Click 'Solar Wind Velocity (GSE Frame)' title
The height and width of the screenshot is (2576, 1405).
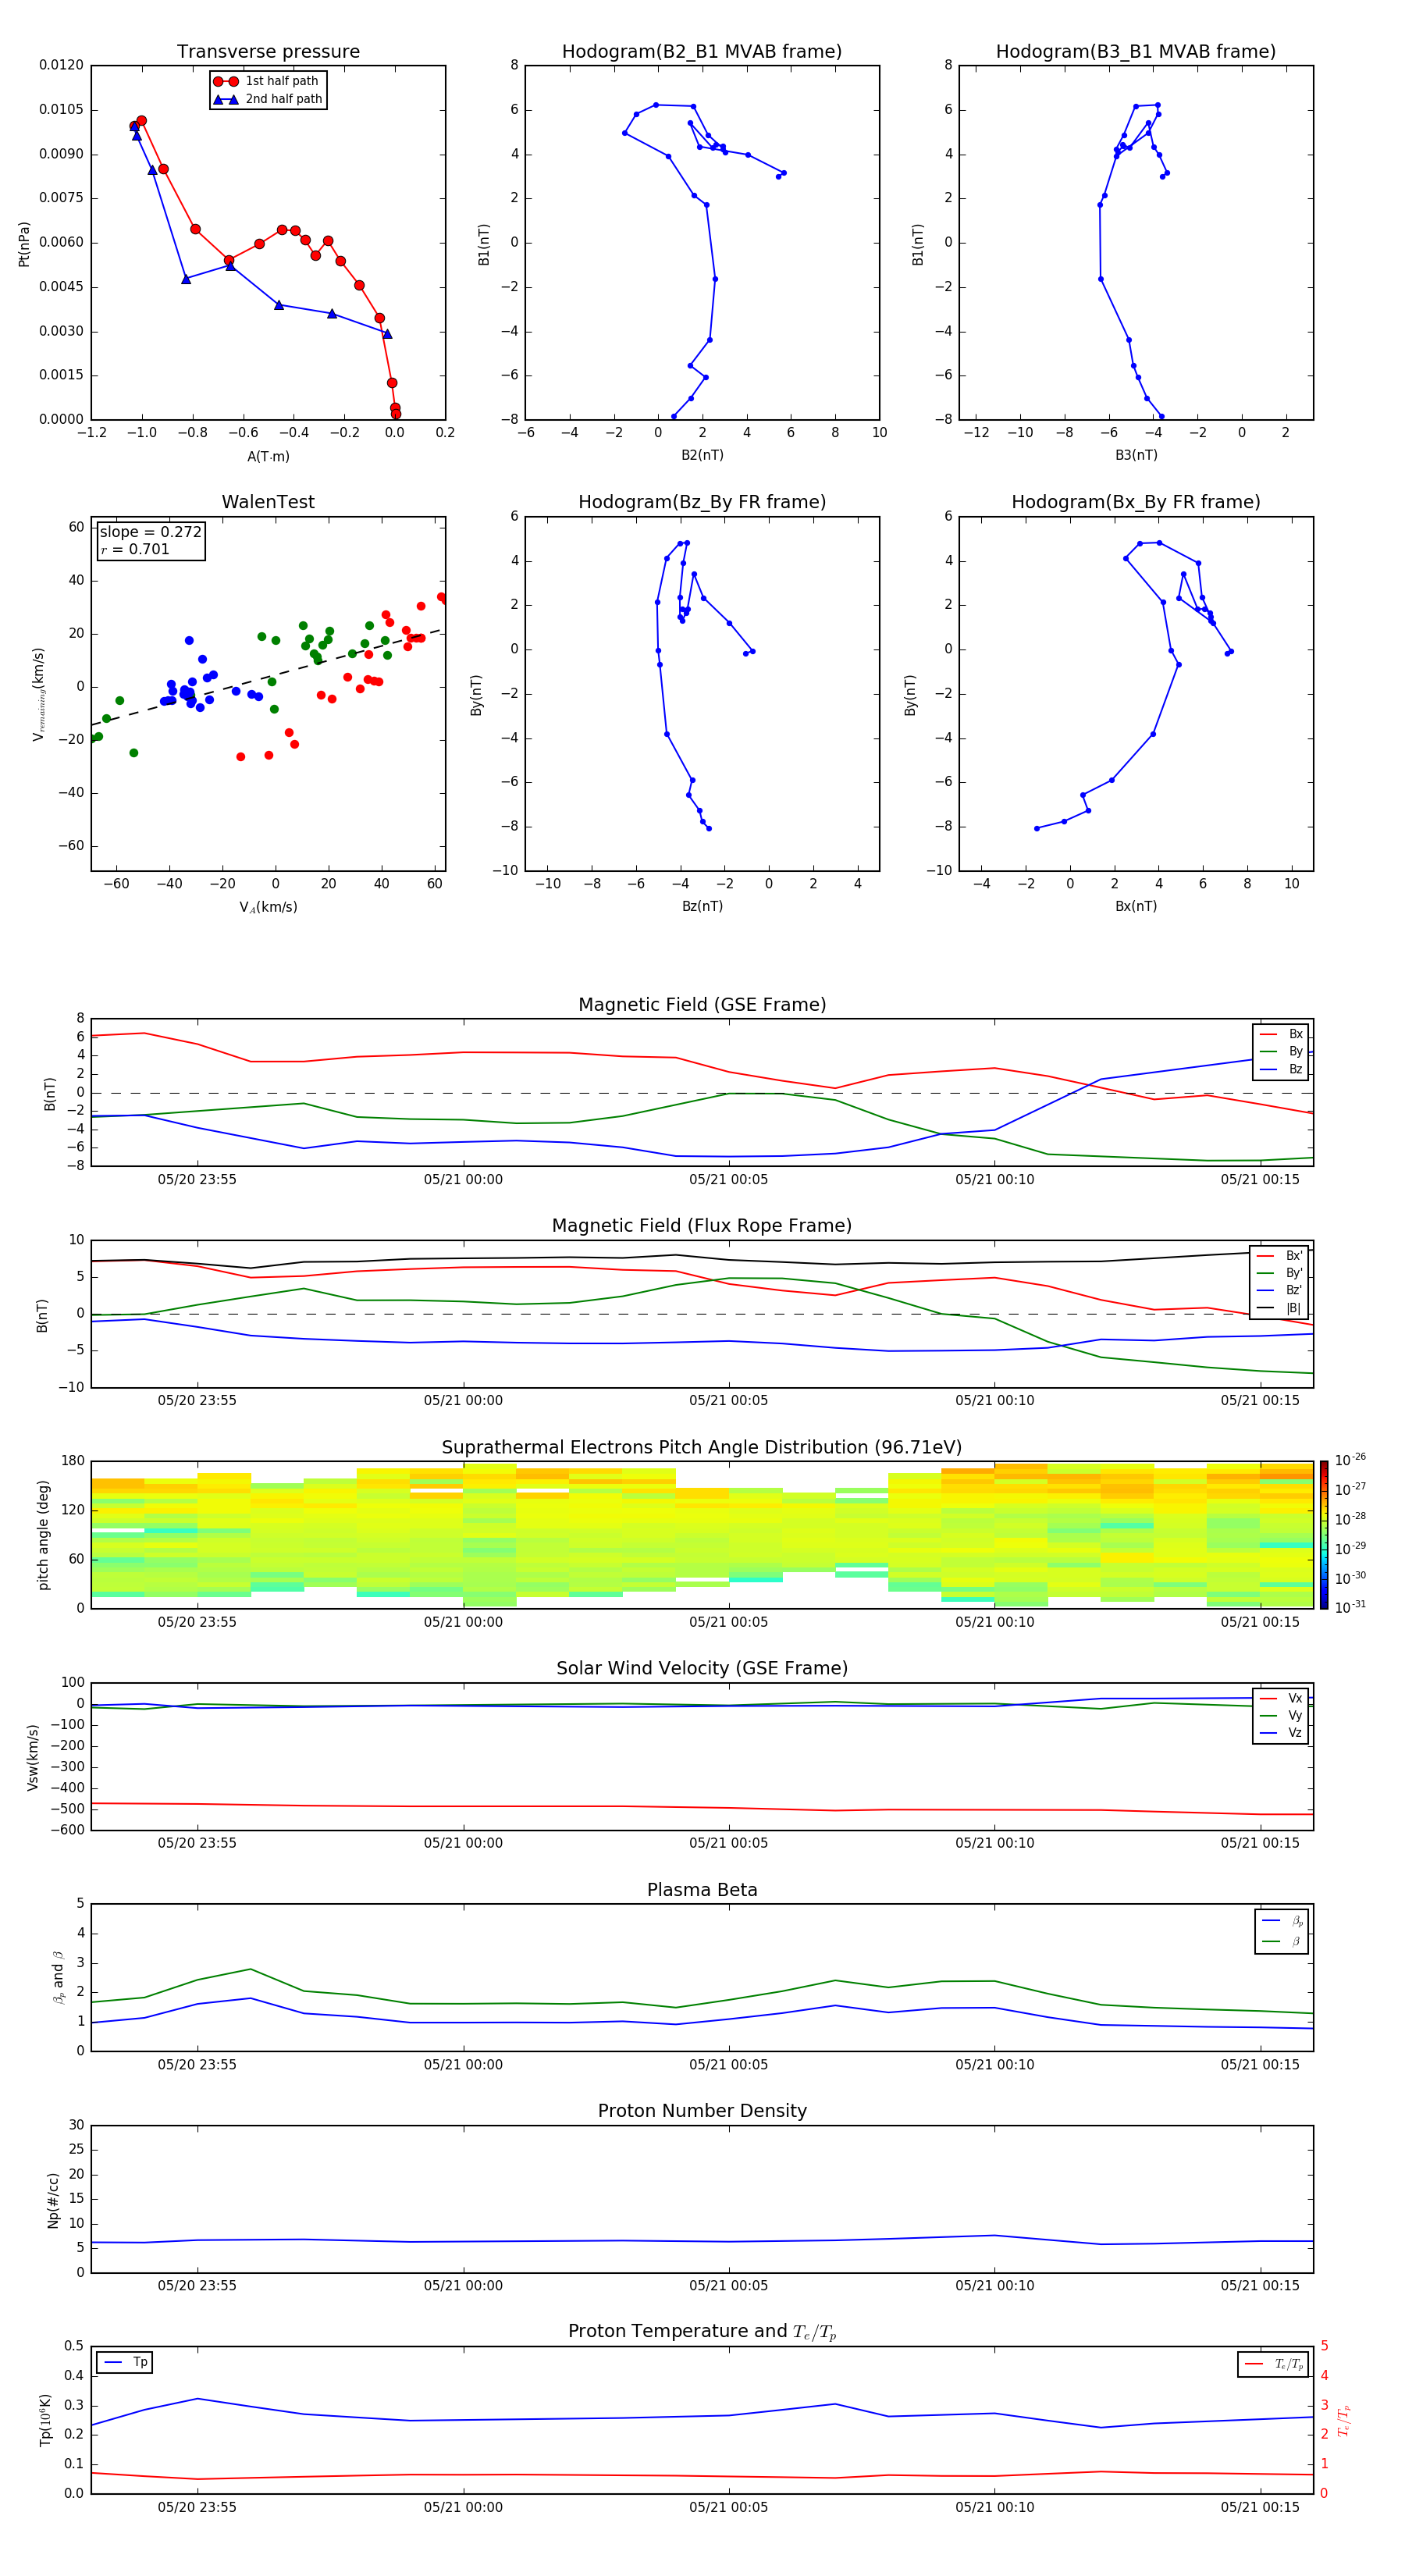click(702, 1669)
